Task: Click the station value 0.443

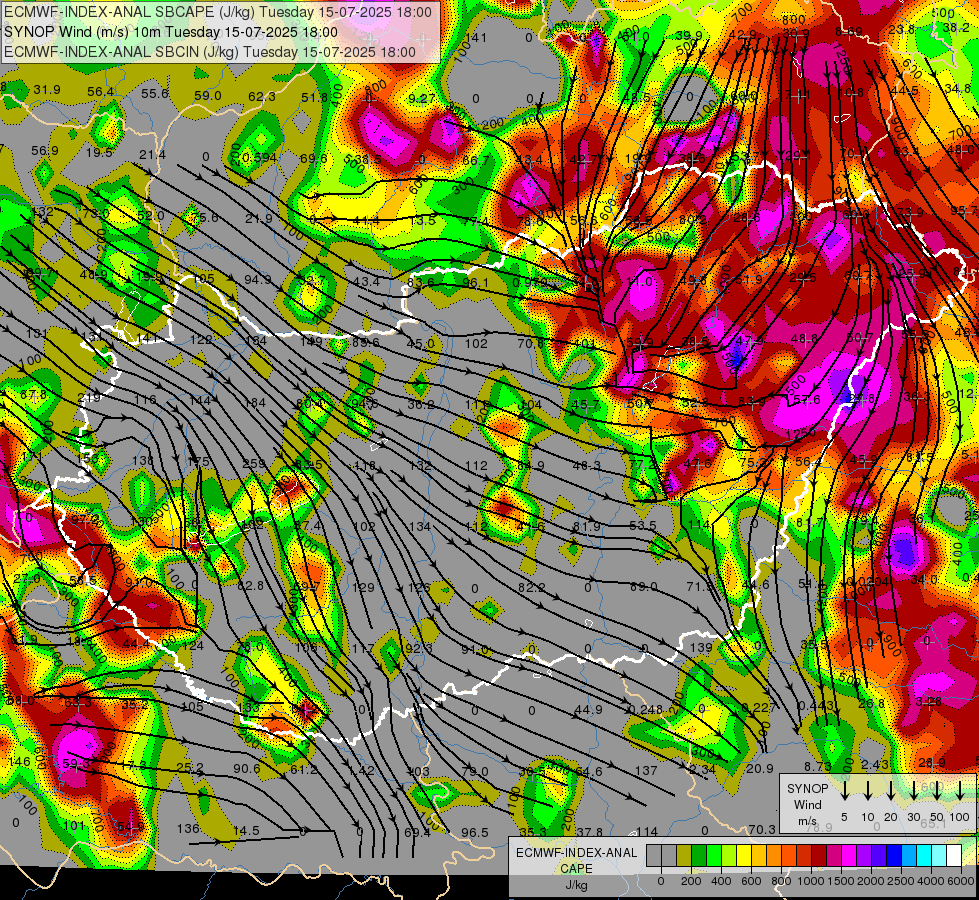Action: click(x=817, y=705)
